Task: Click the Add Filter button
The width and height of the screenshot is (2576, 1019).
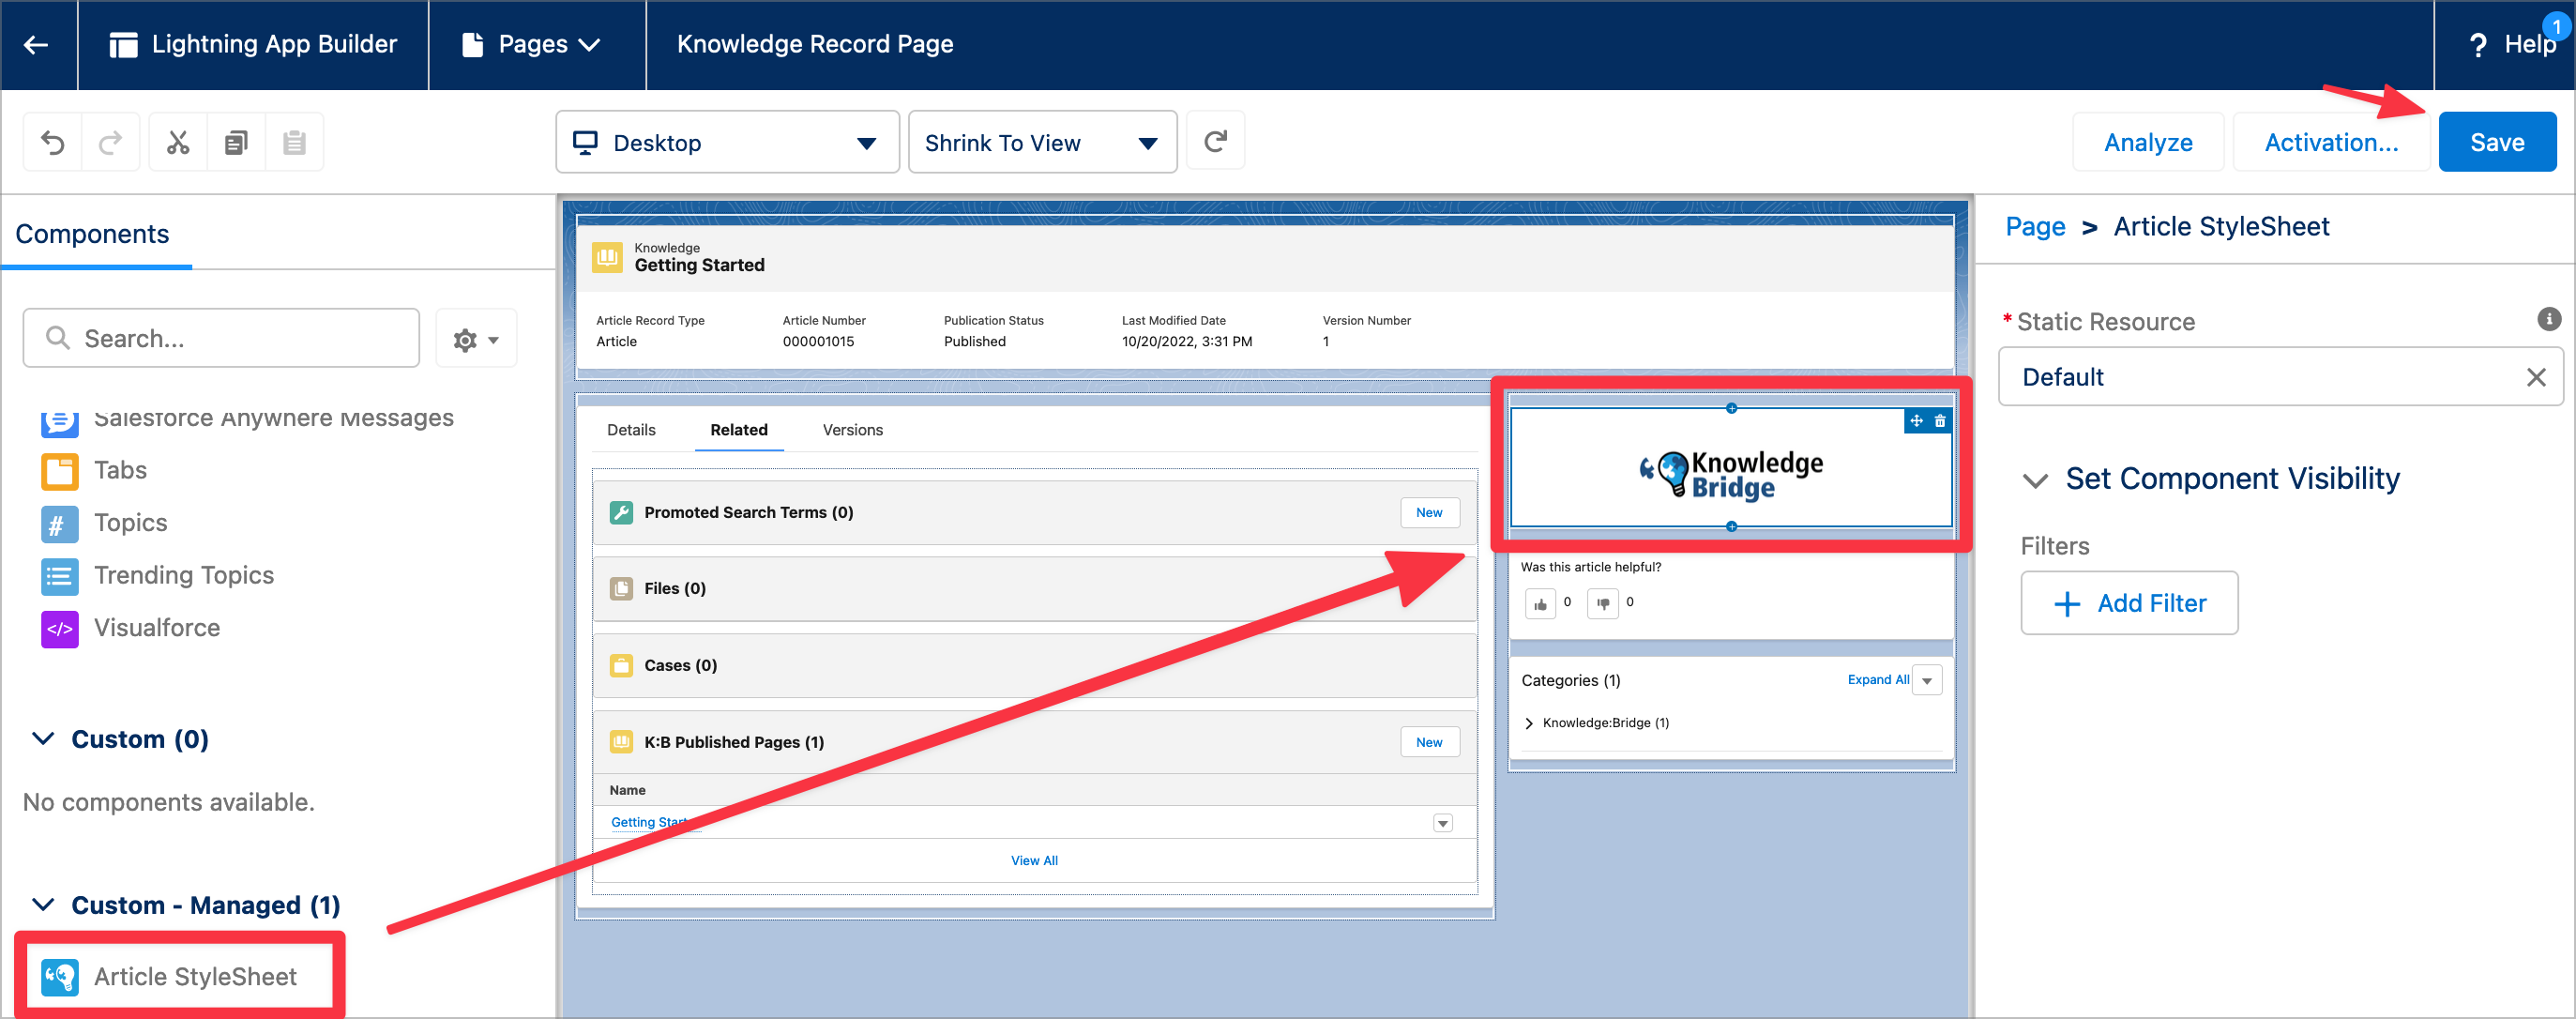Action: coord(2129,603)
